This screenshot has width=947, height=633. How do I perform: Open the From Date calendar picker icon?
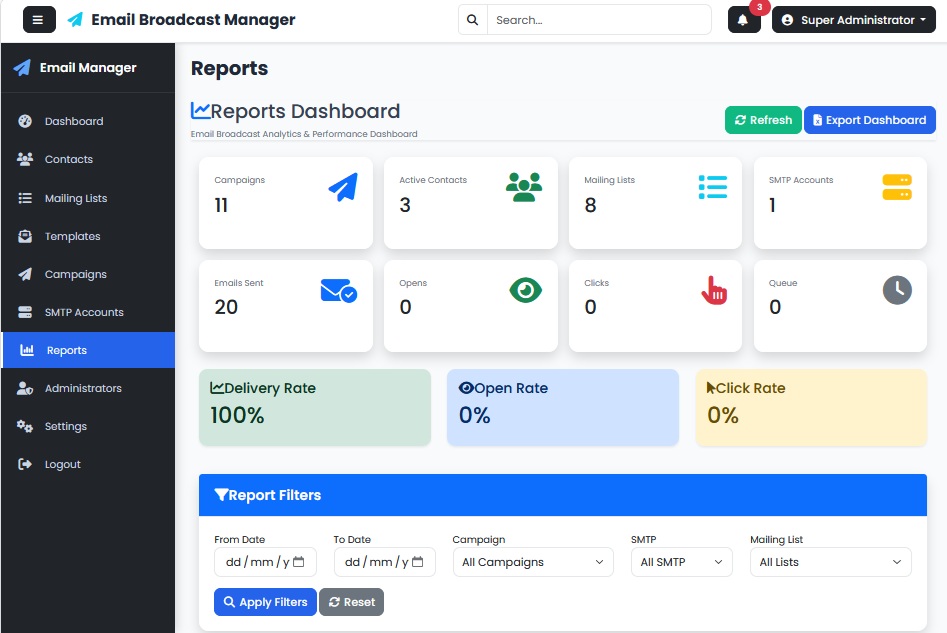pos(298,562)
